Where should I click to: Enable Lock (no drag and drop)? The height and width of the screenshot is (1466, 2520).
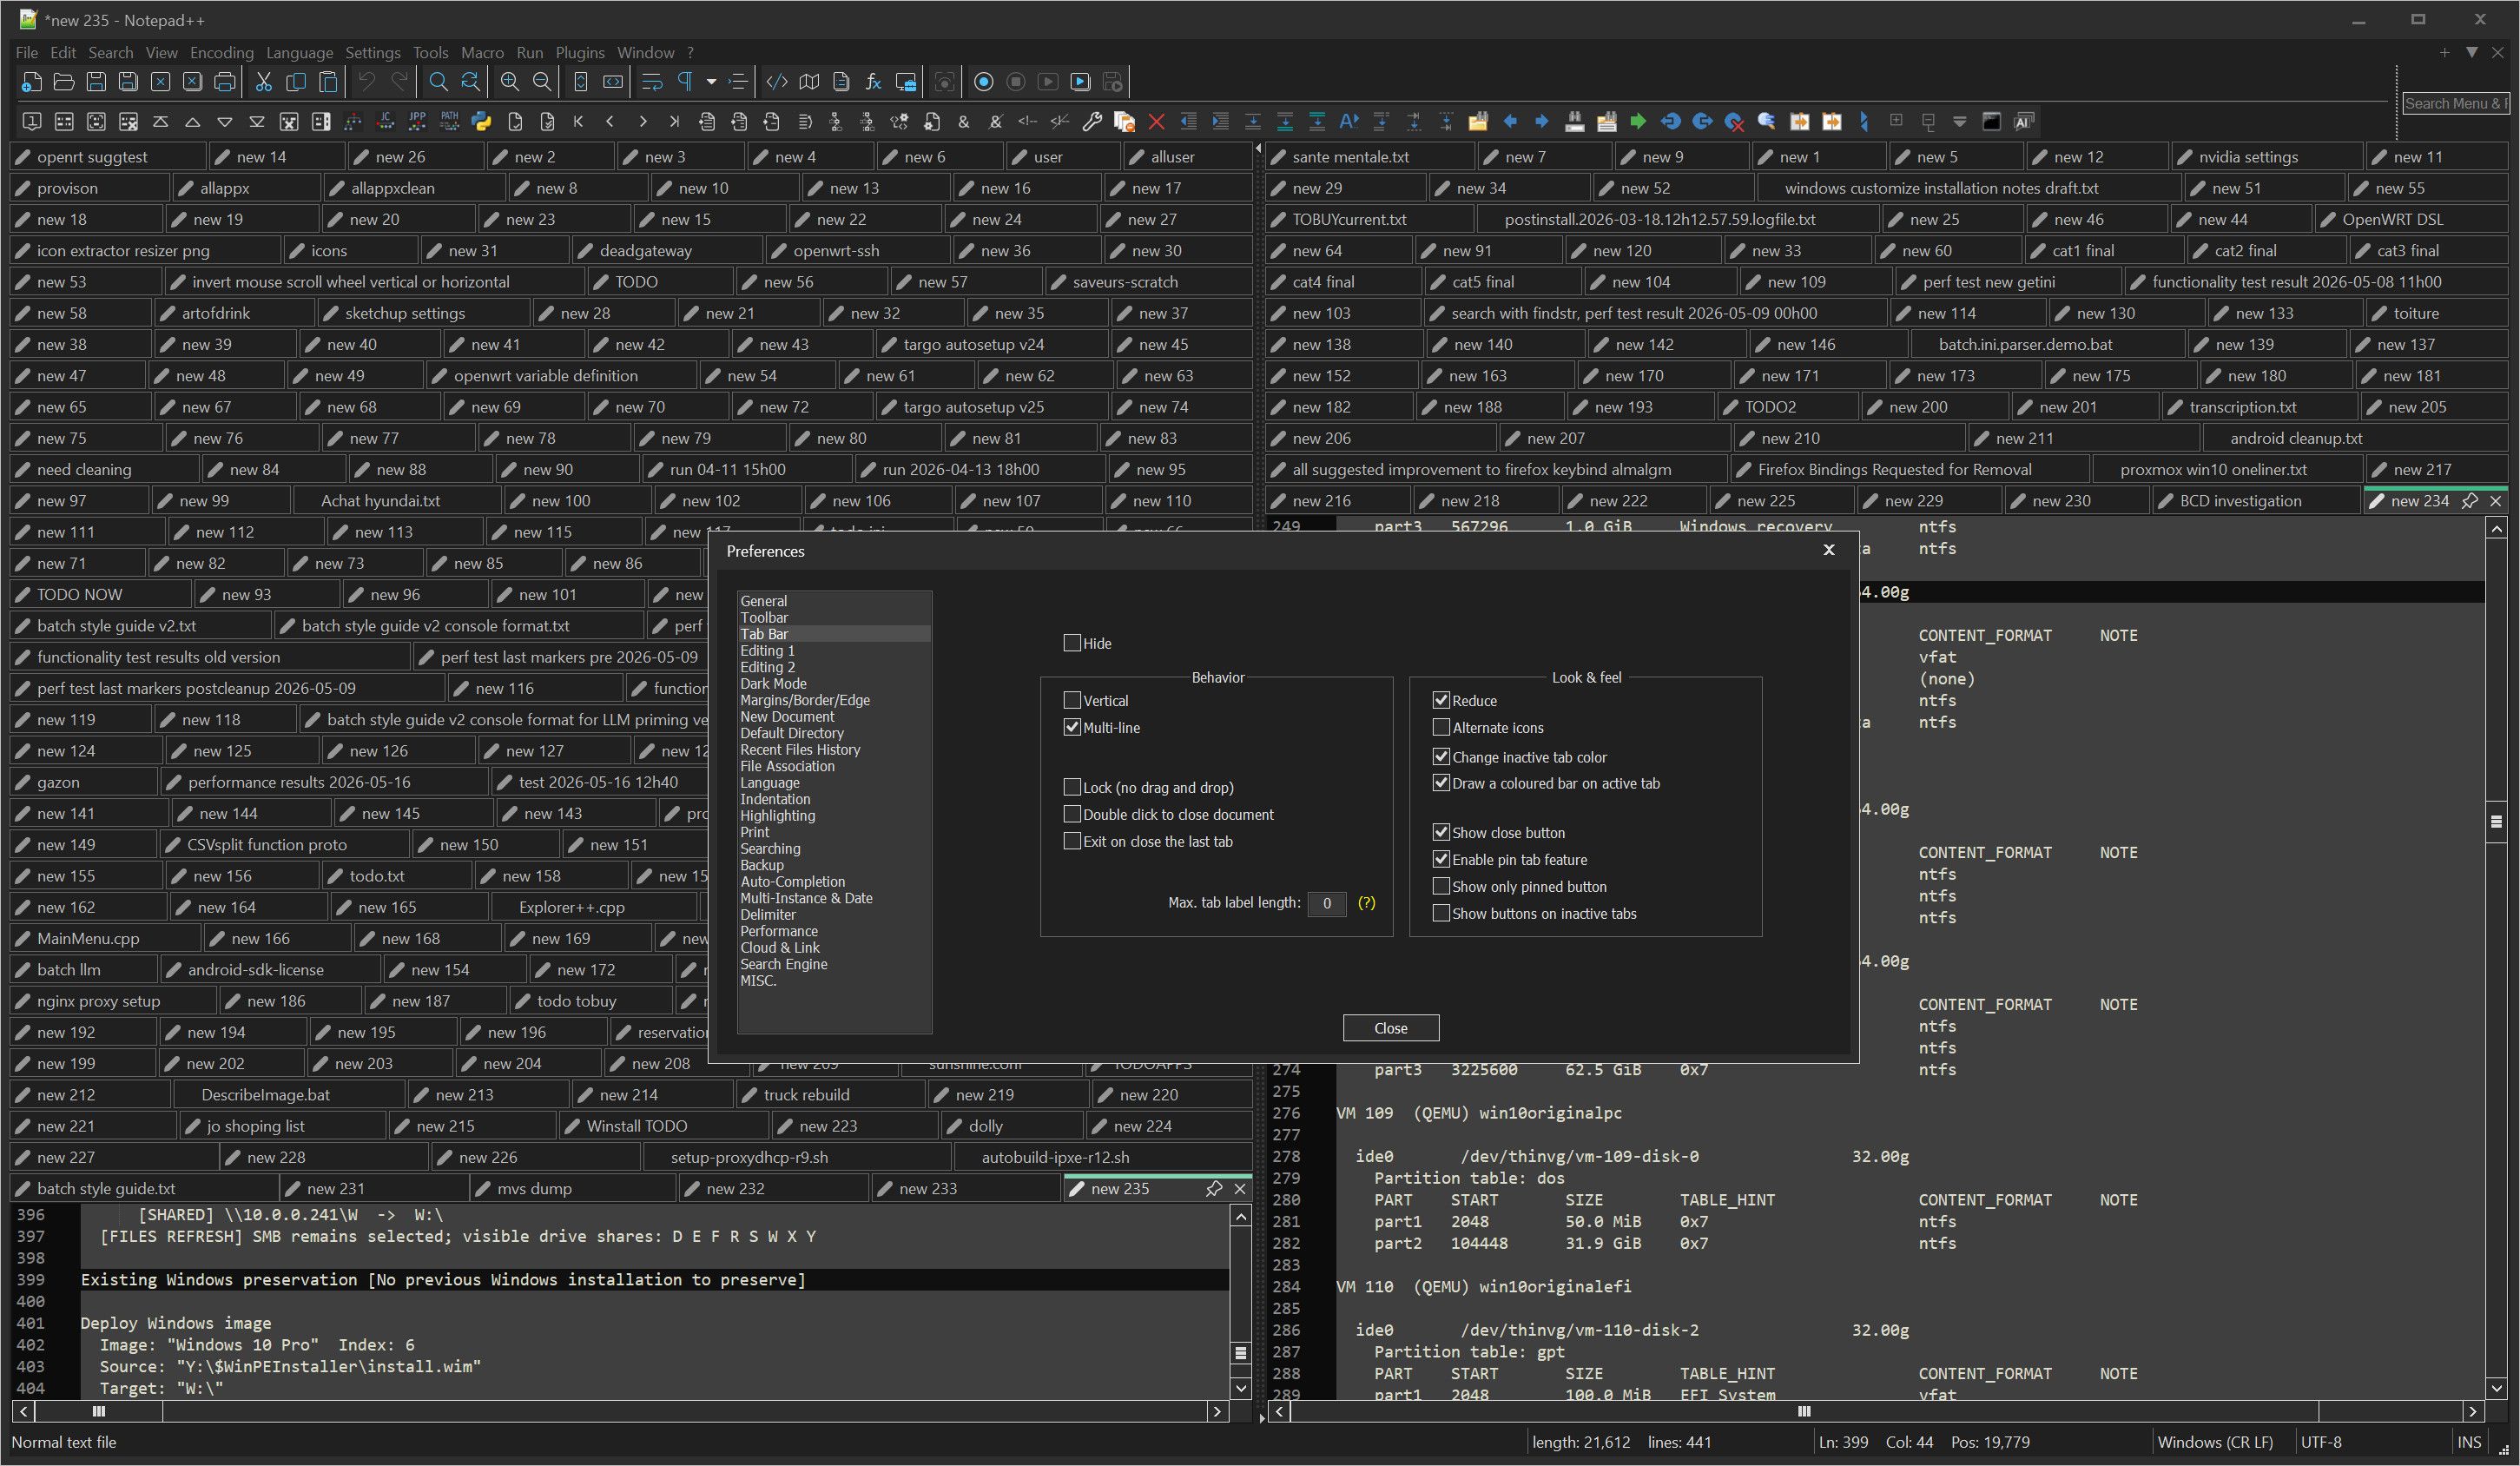(x=1072, y=787)
